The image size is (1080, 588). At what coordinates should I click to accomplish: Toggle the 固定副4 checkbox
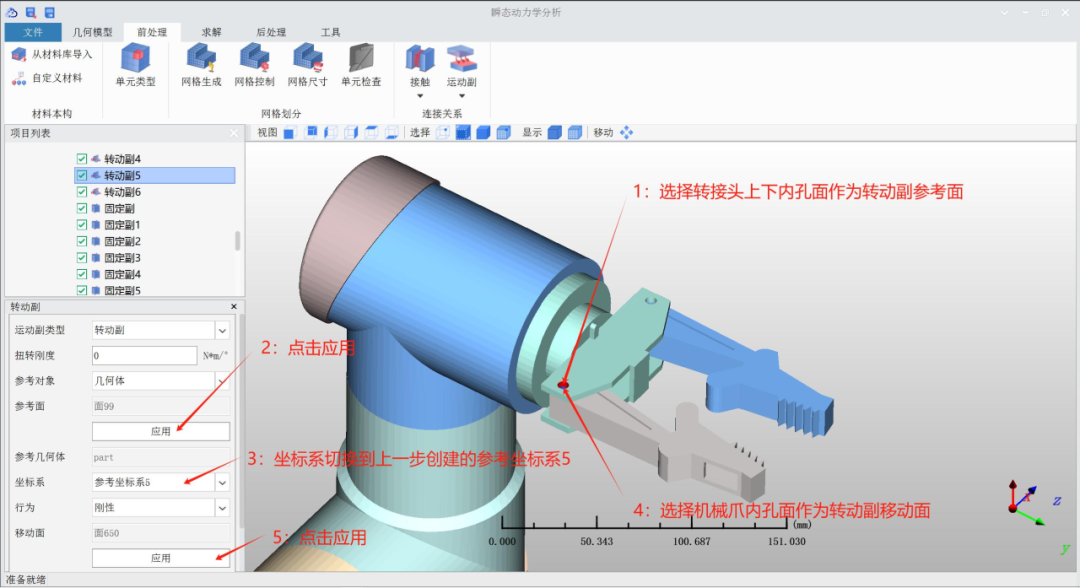pos(82,275)
